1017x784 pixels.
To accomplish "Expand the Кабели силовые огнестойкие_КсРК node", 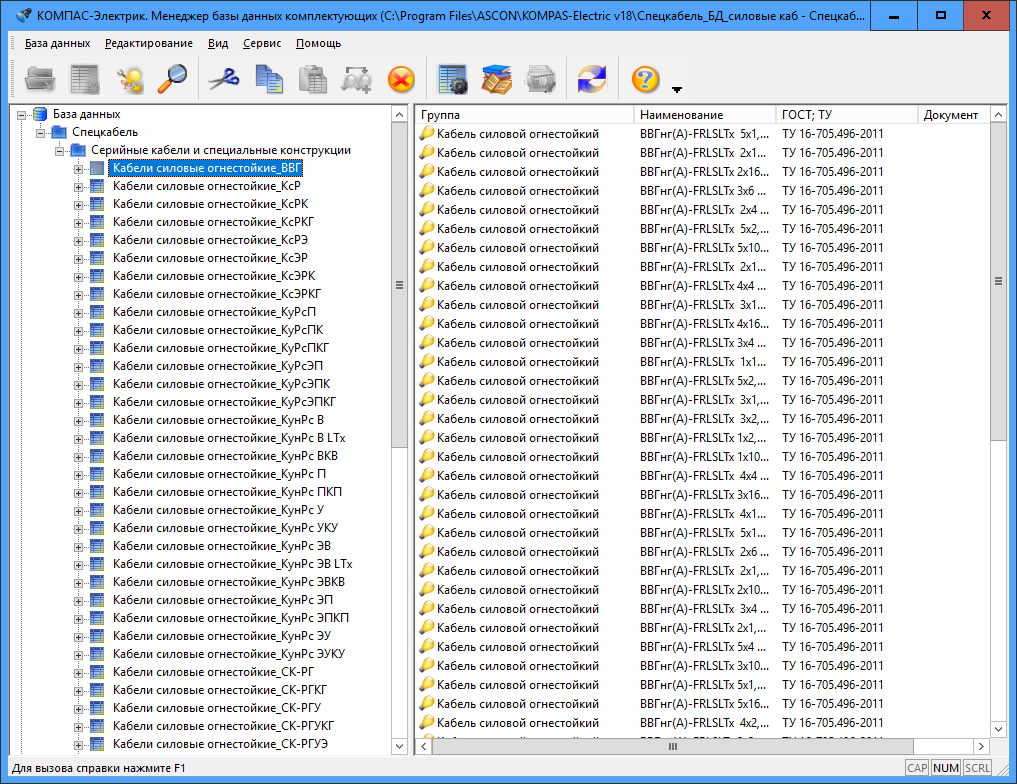I will coord(78,206).
